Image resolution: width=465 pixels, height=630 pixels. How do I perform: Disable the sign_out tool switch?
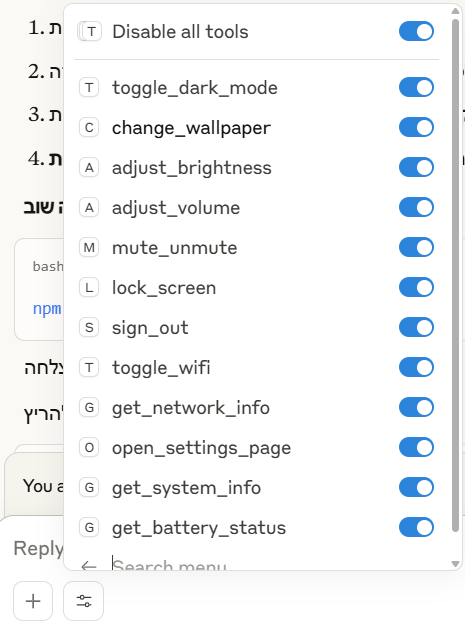pyautogui.click(x=416, y=327)
